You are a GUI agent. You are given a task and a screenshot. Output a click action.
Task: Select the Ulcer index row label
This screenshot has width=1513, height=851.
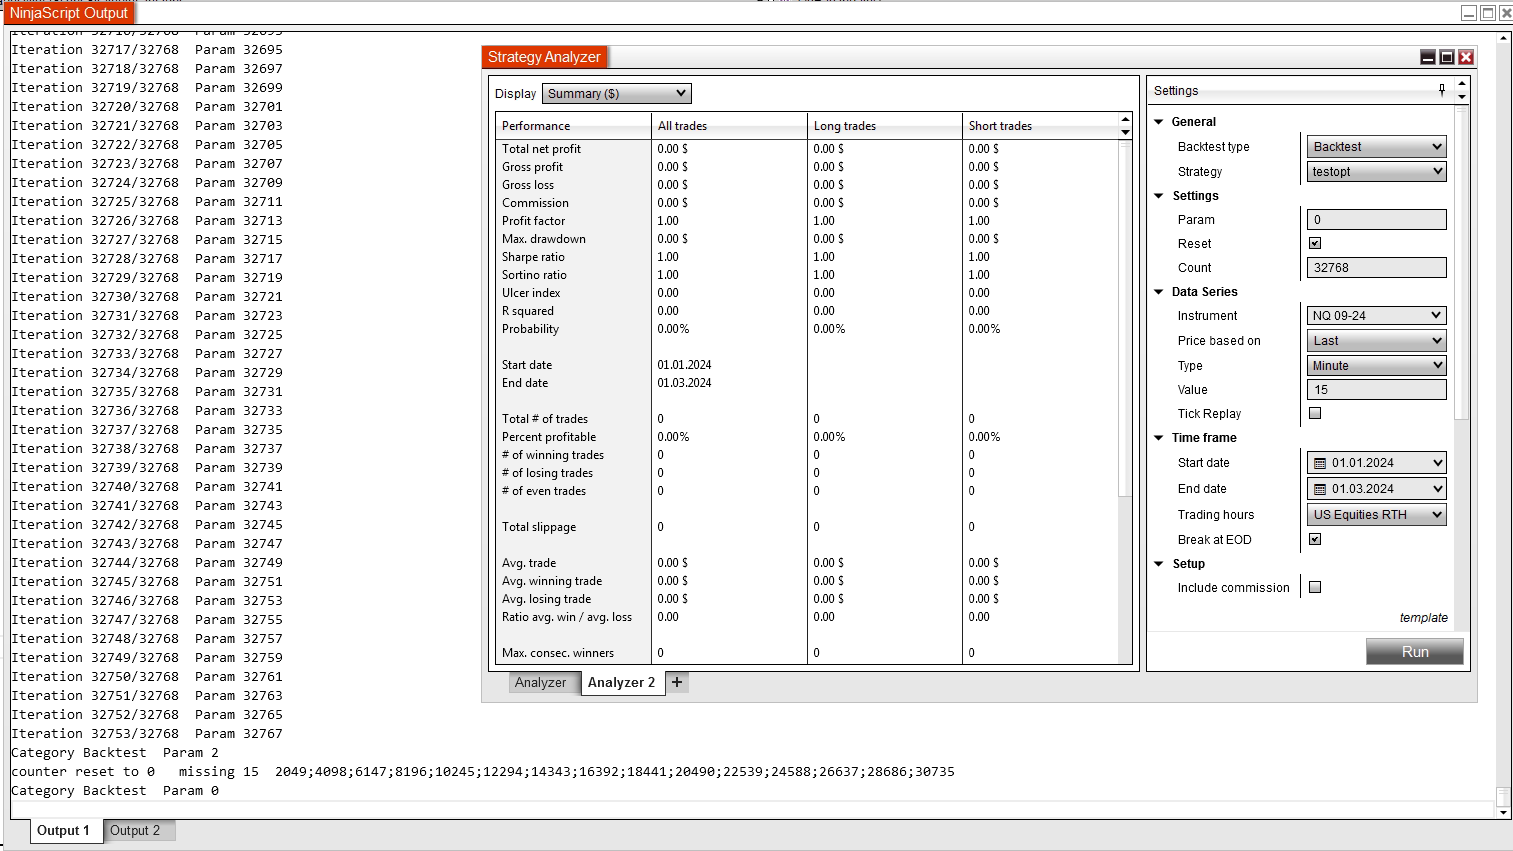pos(531,293)
